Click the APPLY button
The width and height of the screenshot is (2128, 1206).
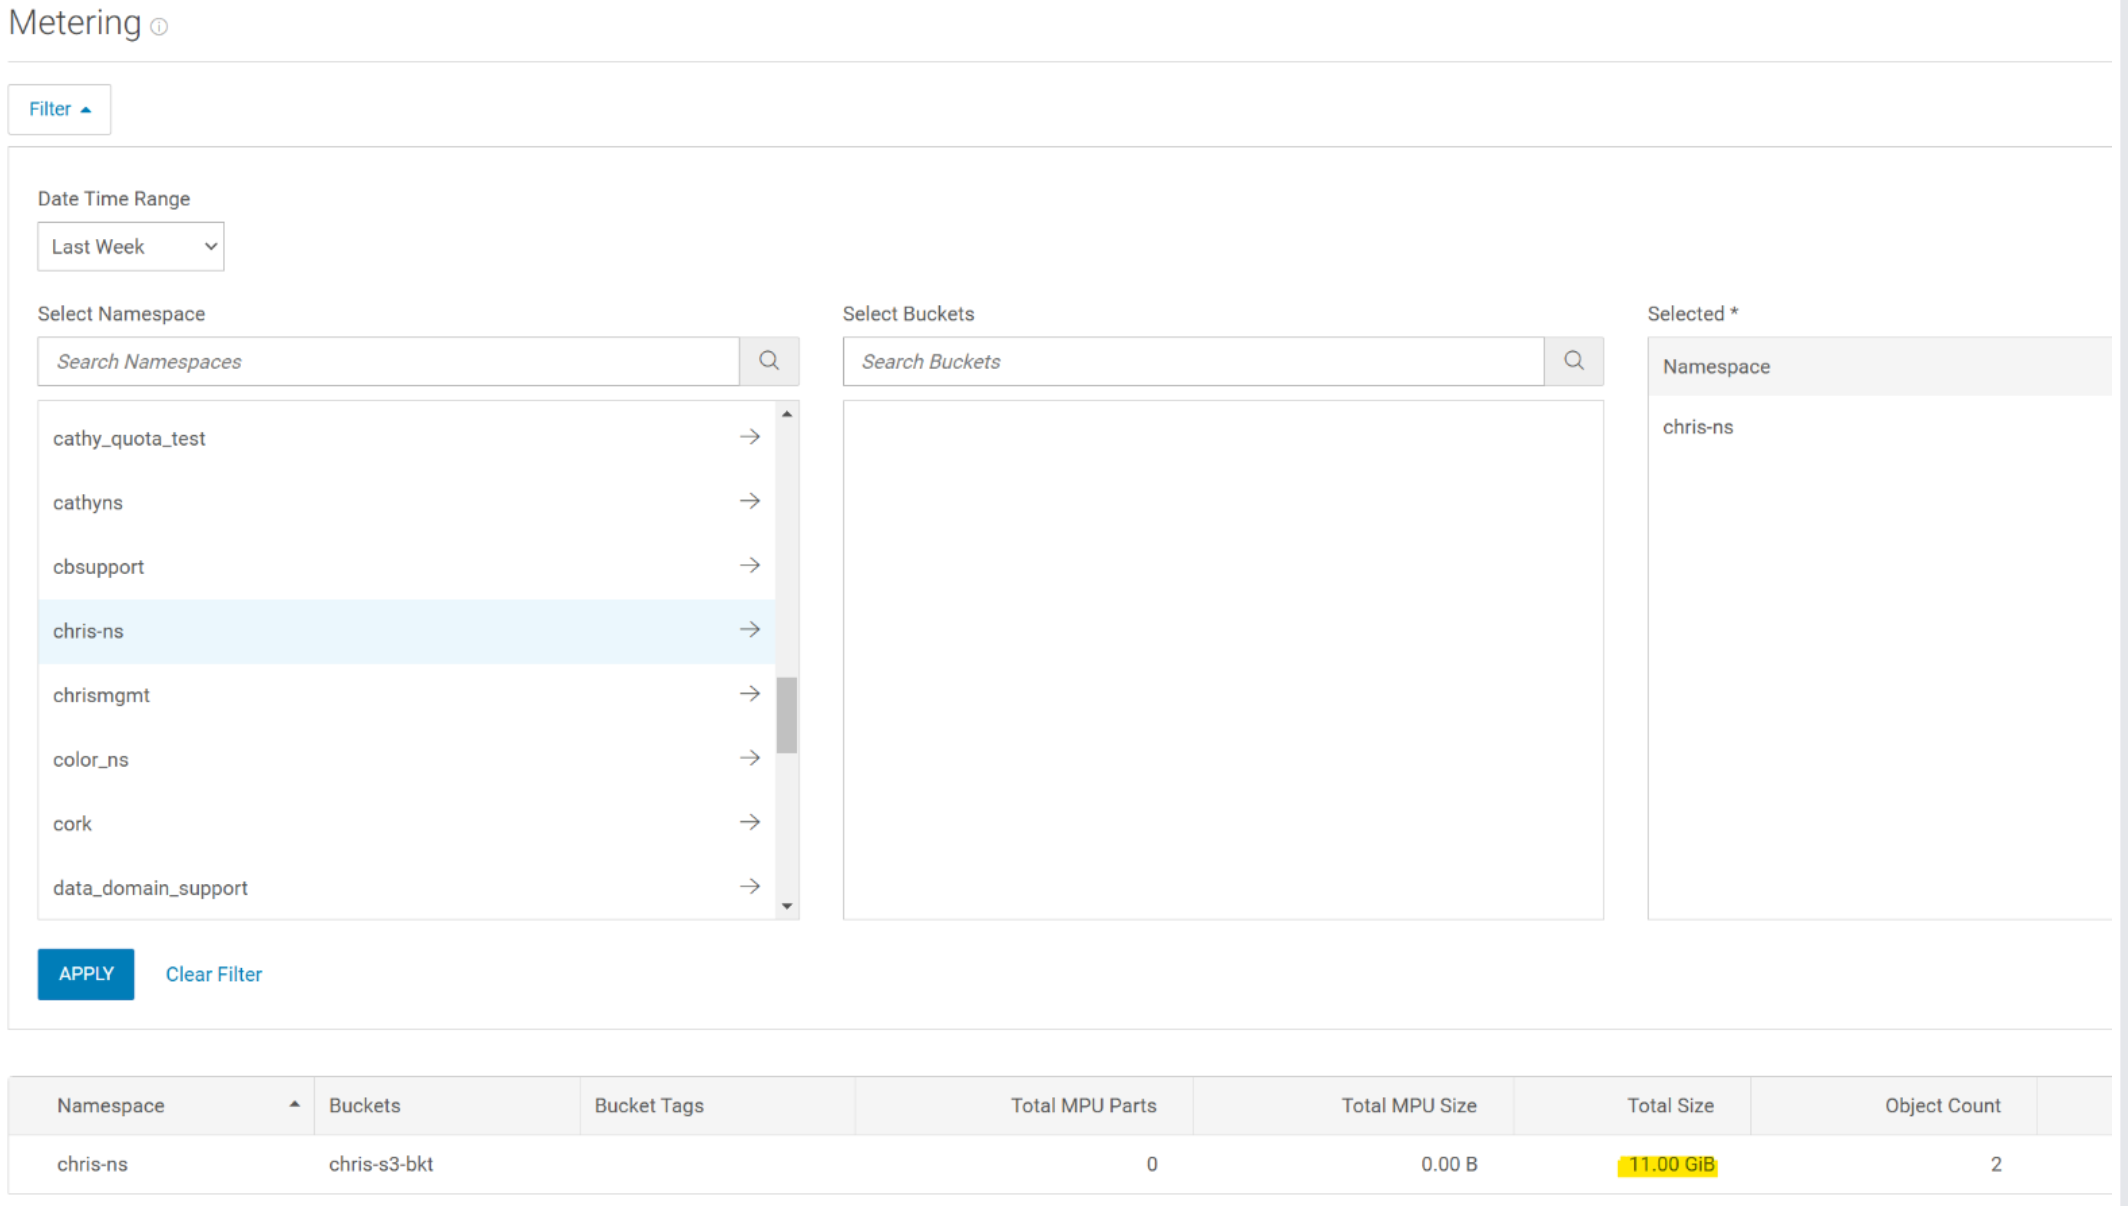[86, 974]
